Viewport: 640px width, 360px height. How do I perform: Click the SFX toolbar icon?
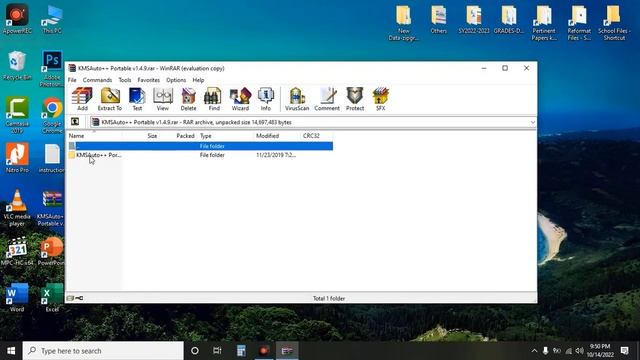tap(380, 99)
